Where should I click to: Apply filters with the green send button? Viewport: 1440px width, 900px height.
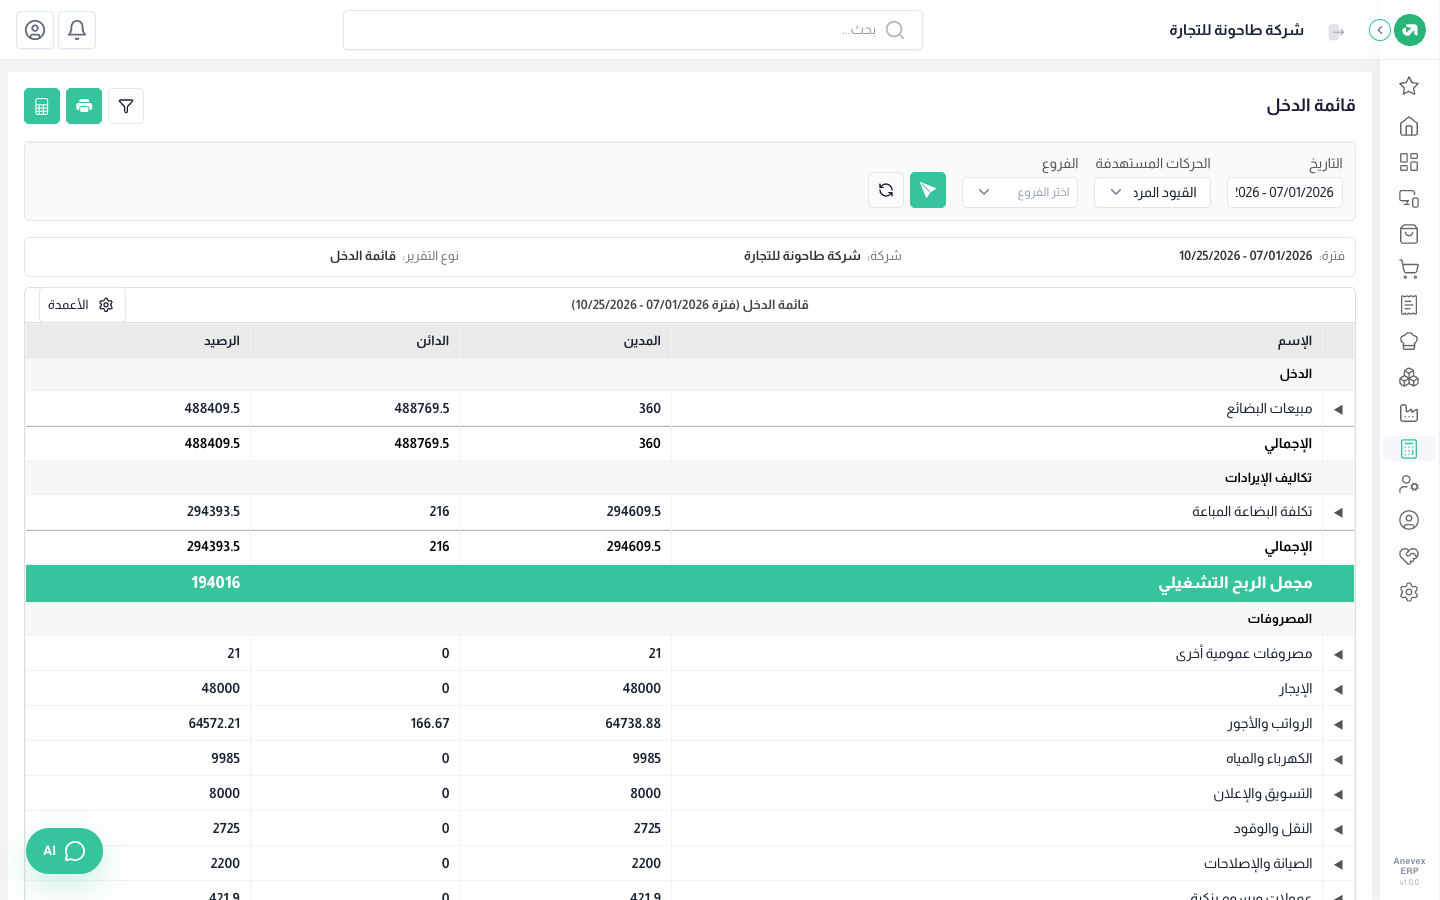click(928, 190)
